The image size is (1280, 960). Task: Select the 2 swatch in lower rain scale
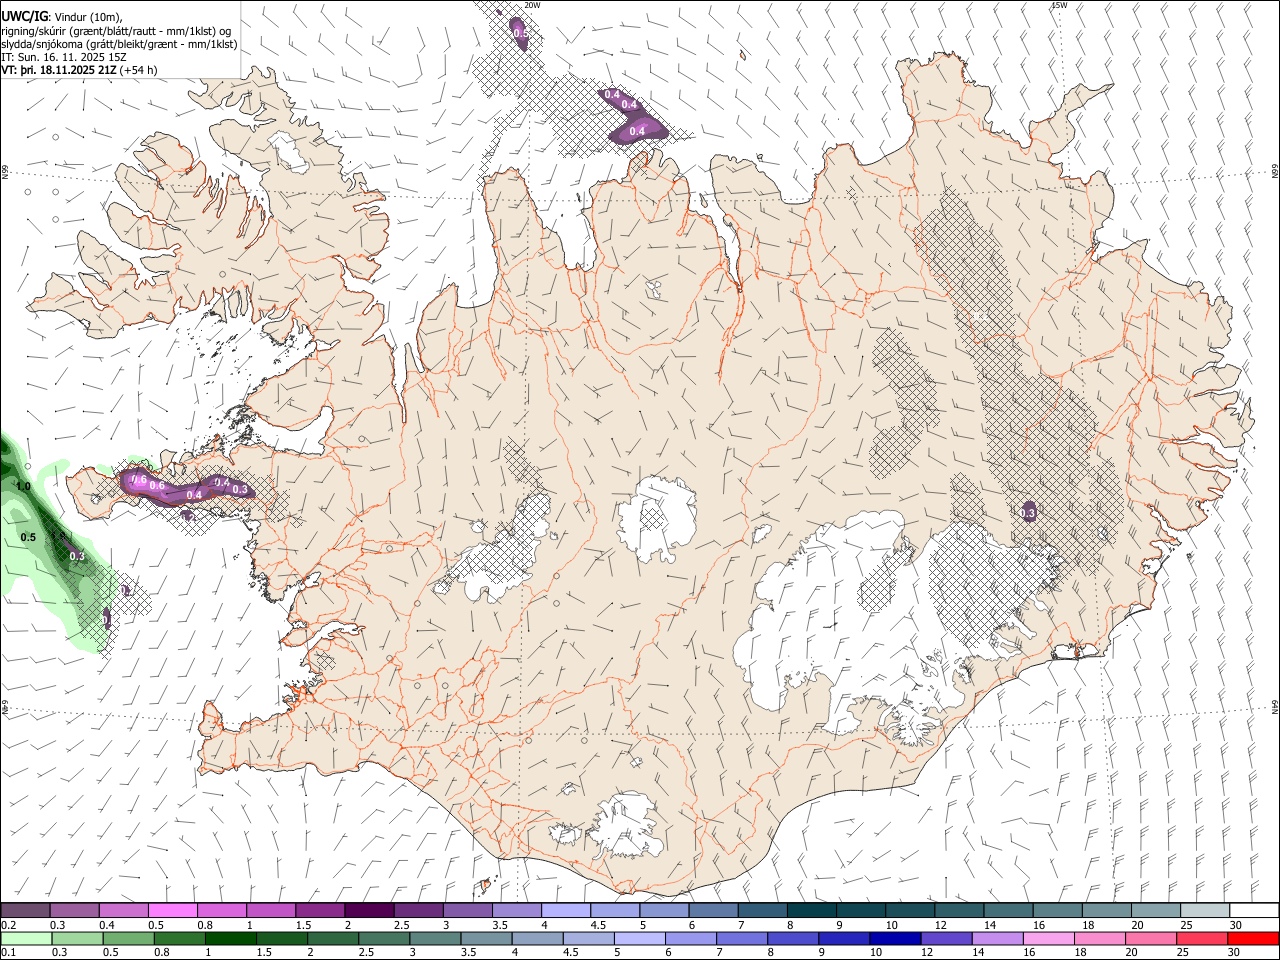(x=332, y=938)
